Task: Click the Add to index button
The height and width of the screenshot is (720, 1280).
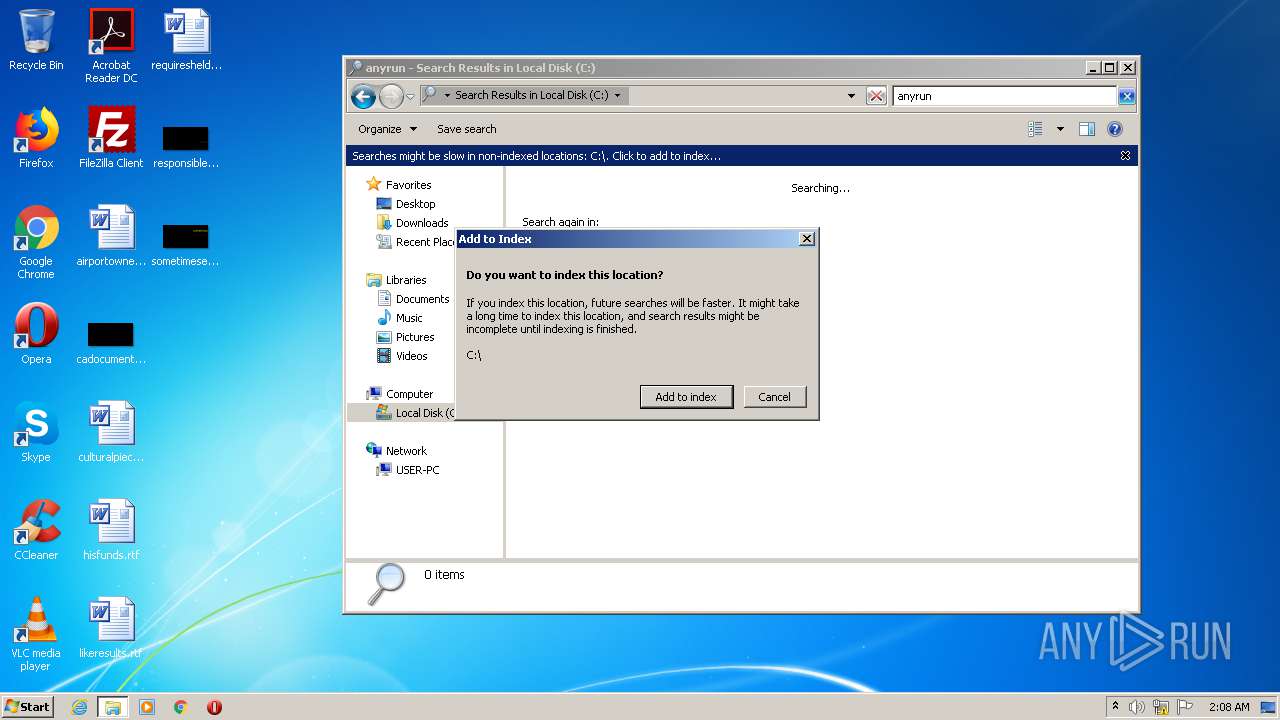Action: (x=686, y=397)
